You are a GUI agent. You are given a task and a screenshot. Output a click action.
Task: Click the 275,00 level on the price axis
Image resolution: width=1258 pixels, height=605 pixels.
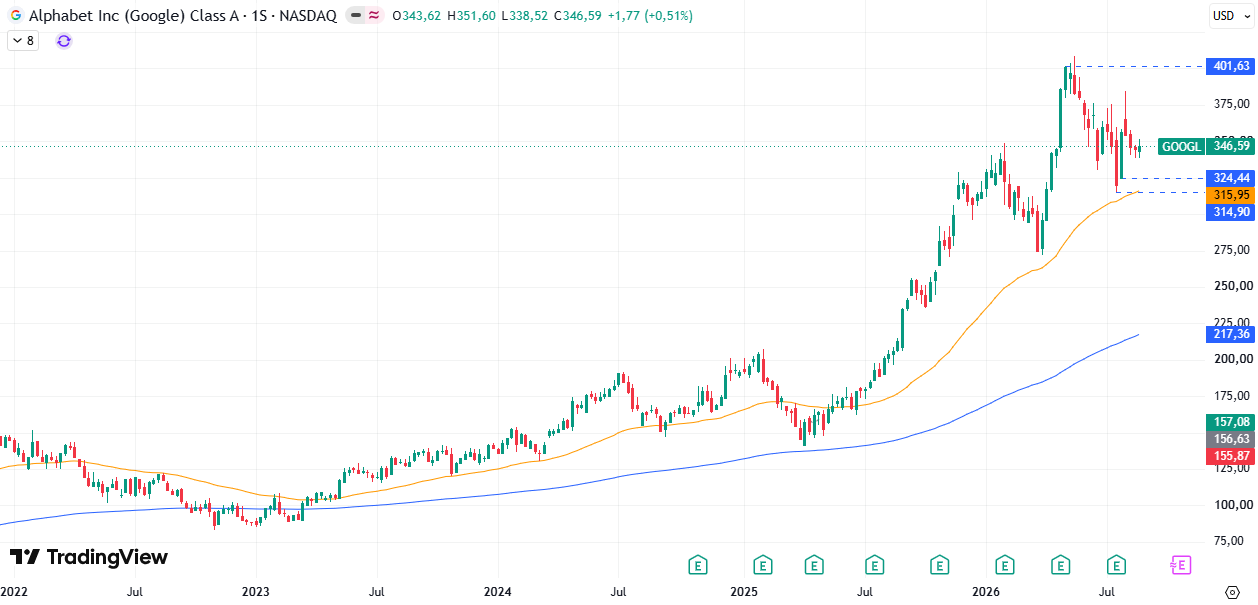[1232, 249]
